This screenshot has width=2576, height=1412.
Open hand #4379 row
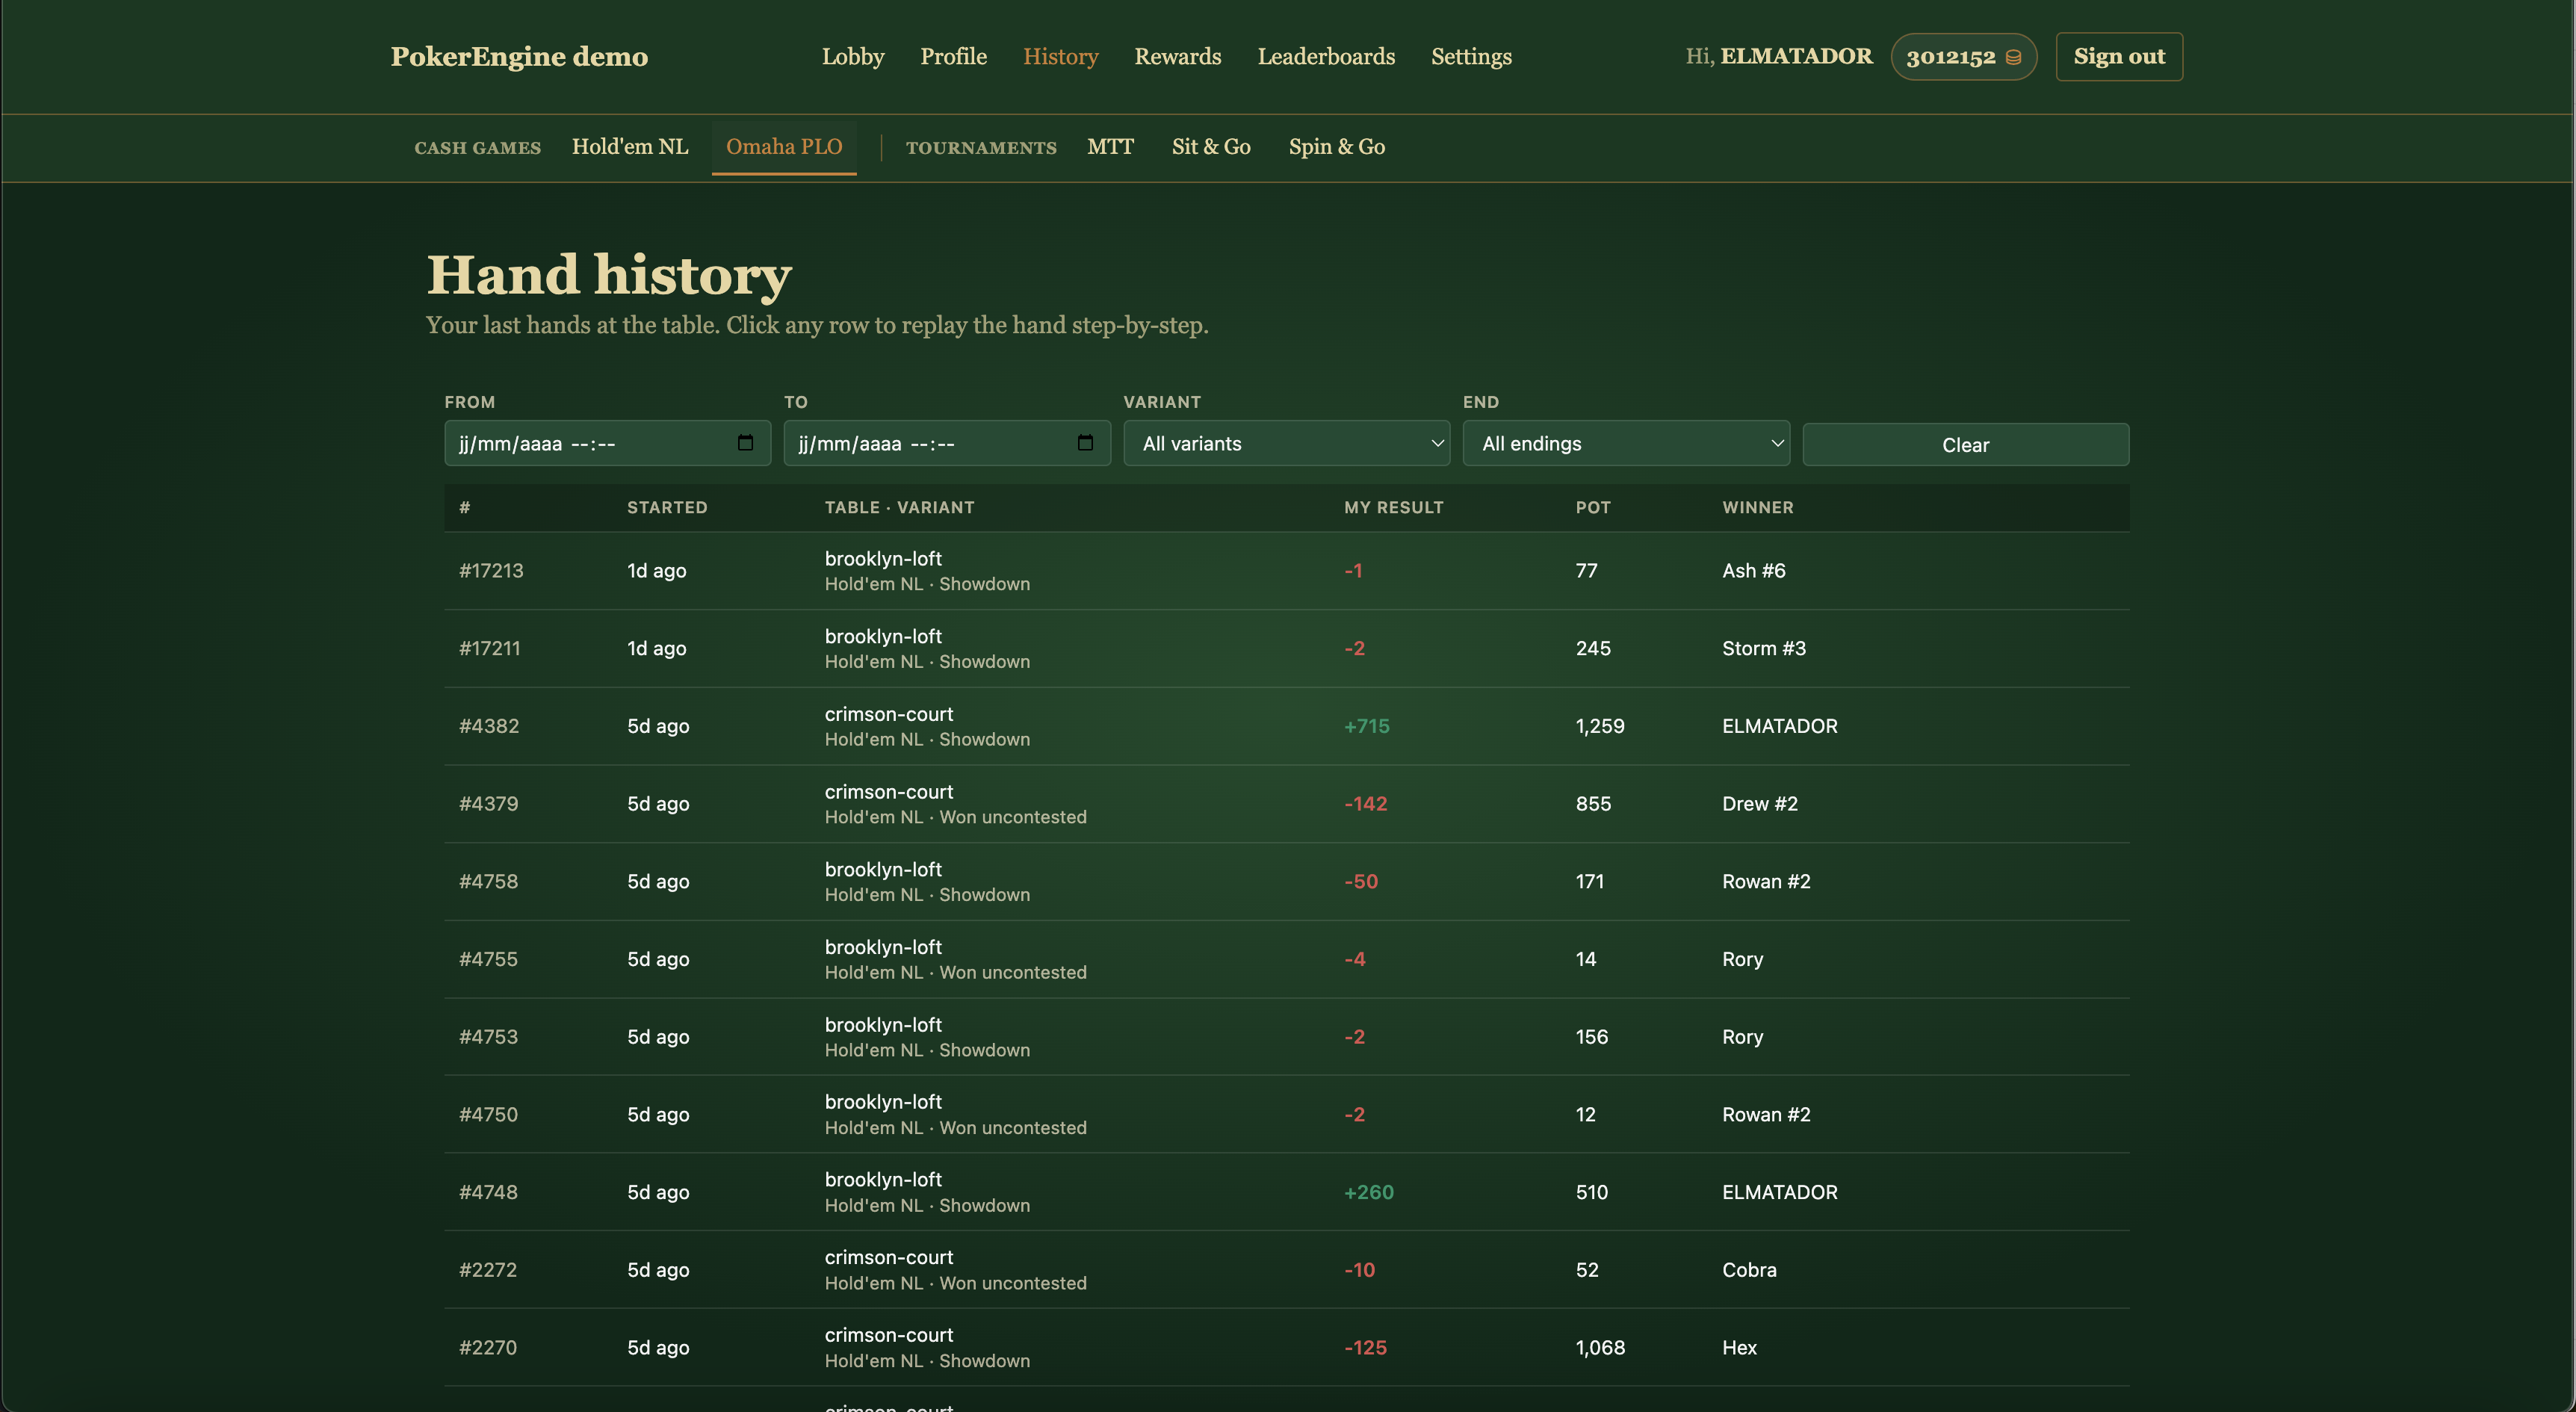pos(1286,804)
